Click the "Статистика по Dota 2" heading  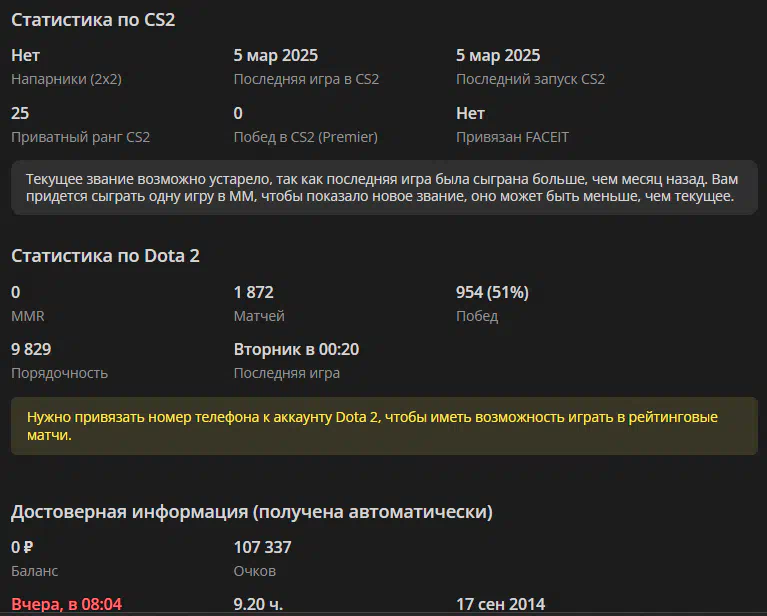[105, 256]
